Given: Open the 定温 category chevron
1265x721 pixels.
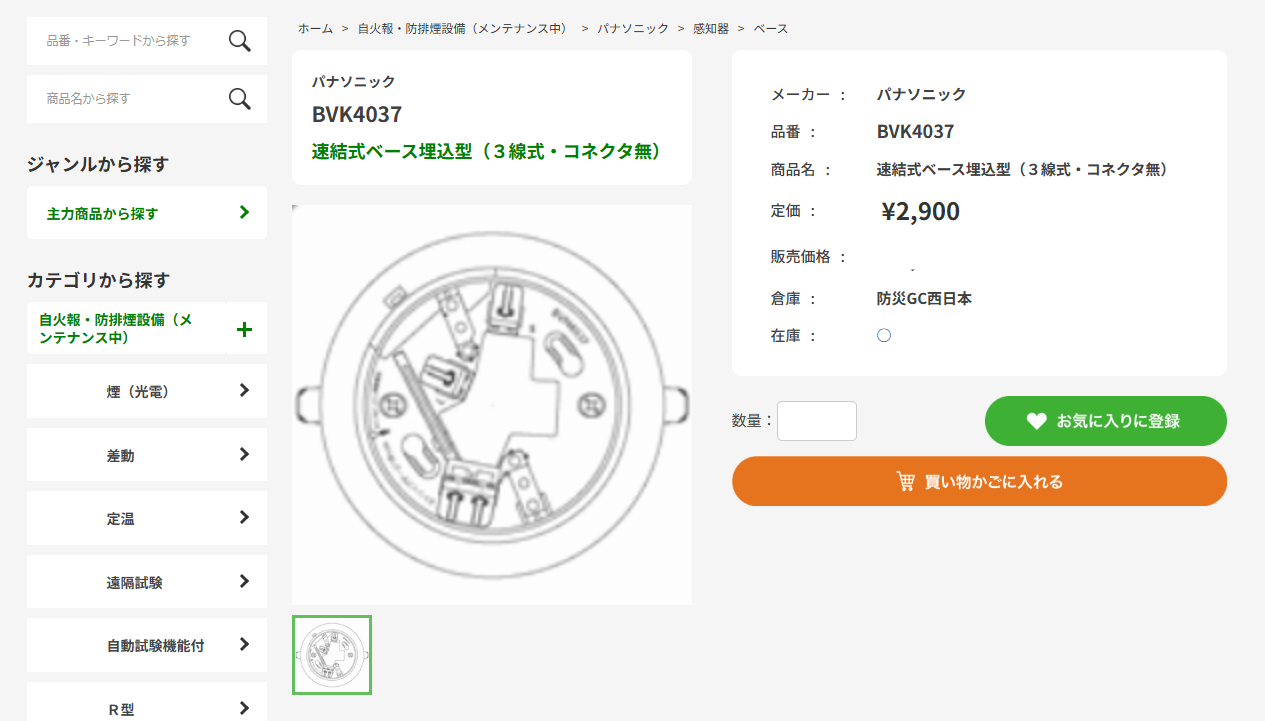Looking at the screenshot, I should 245,517.
